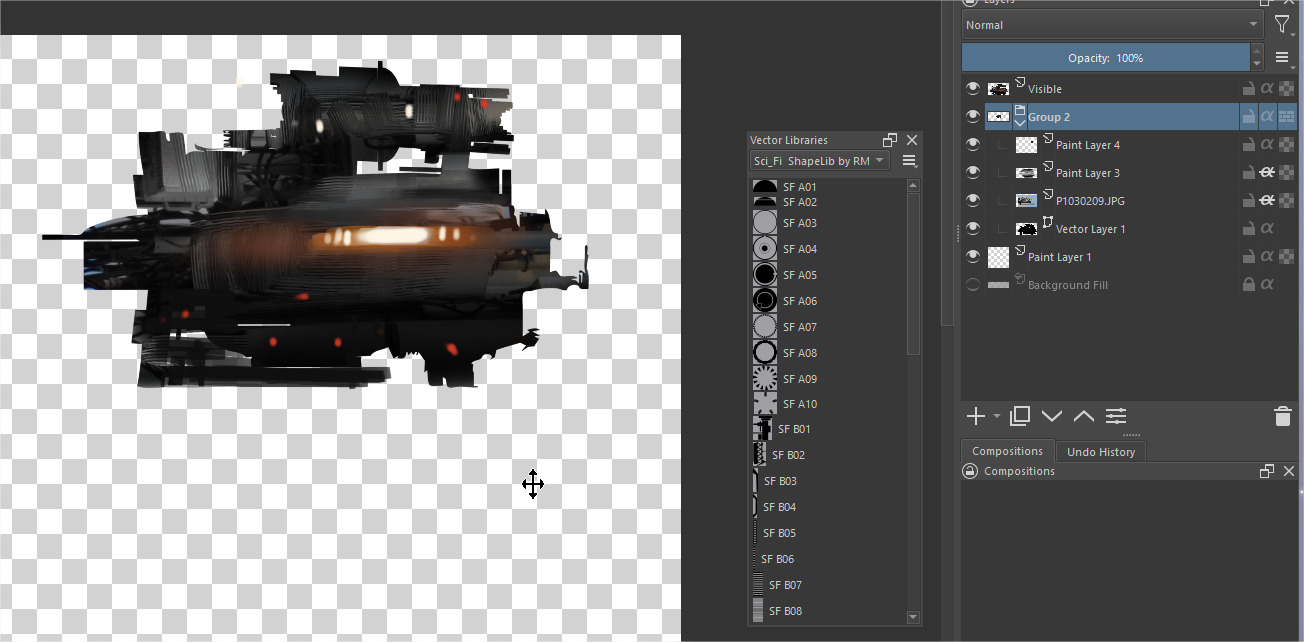
Task: Click the layer Opacity slider
Action: [x=1105, y=58]
